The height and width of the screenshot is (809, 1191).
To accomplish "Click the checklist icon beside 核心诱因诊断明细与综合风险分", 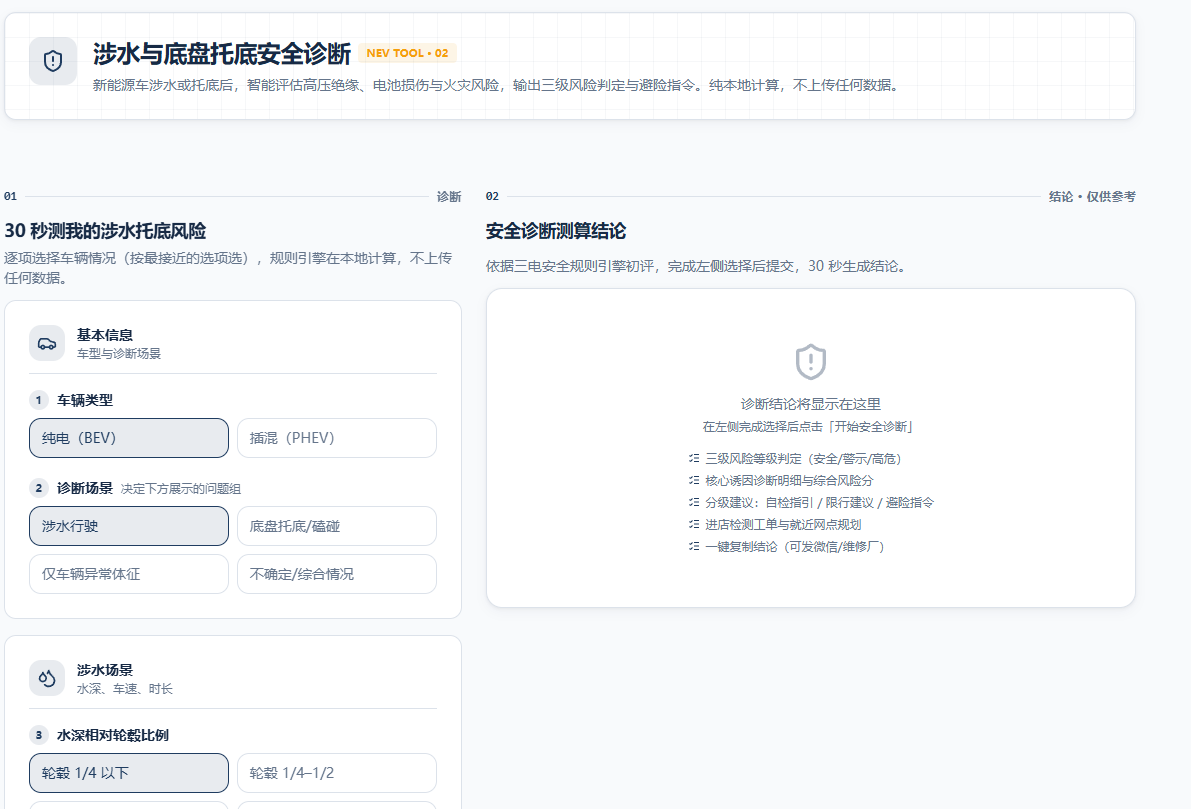I will tap(694, 480).
